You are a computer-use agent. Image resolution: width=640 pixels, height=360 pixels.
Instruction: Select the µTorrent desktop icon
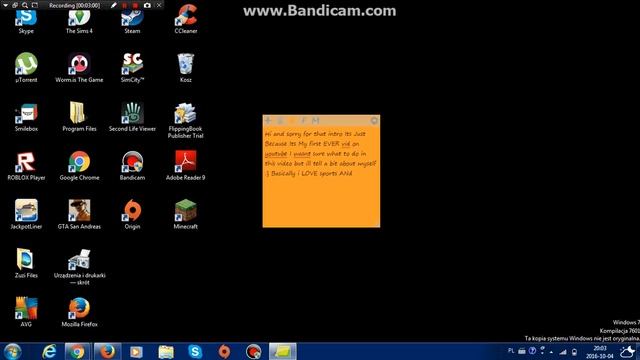pyautogui.click(x=26, y=68)
